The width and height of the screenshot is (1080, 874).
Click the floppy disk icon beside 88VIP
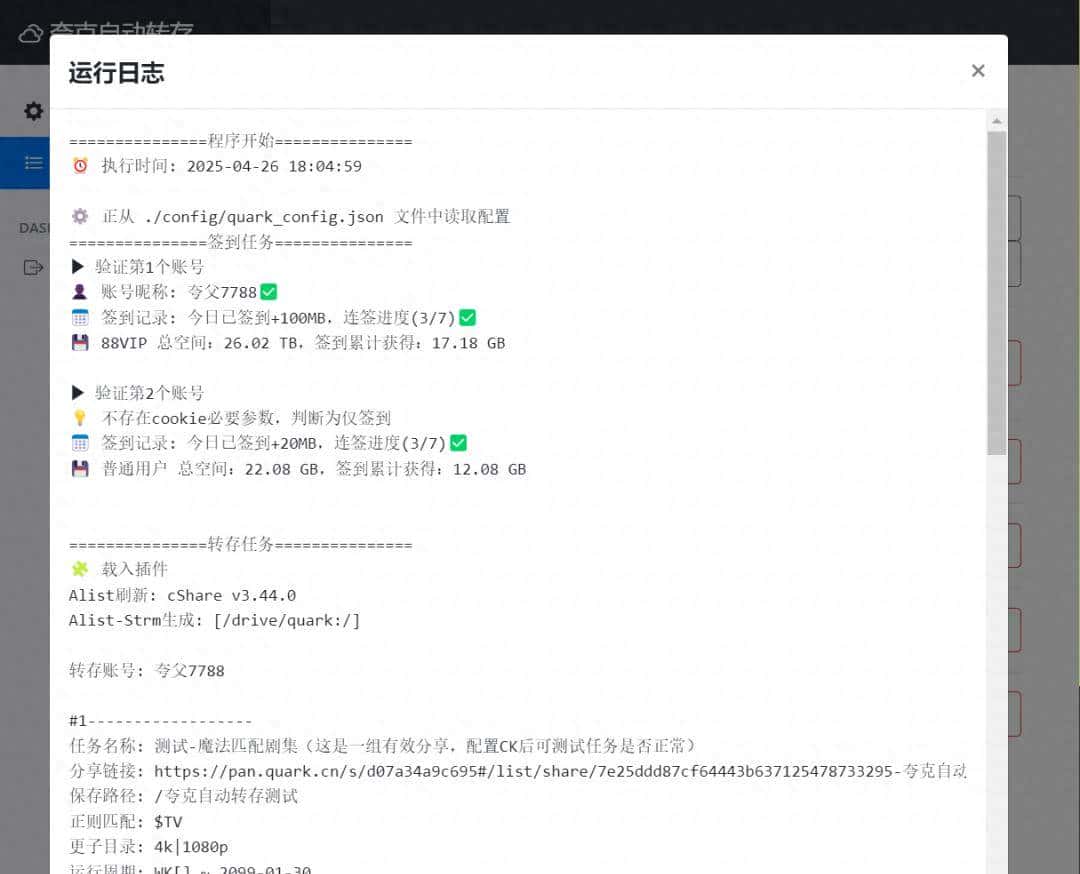[80, 342]
